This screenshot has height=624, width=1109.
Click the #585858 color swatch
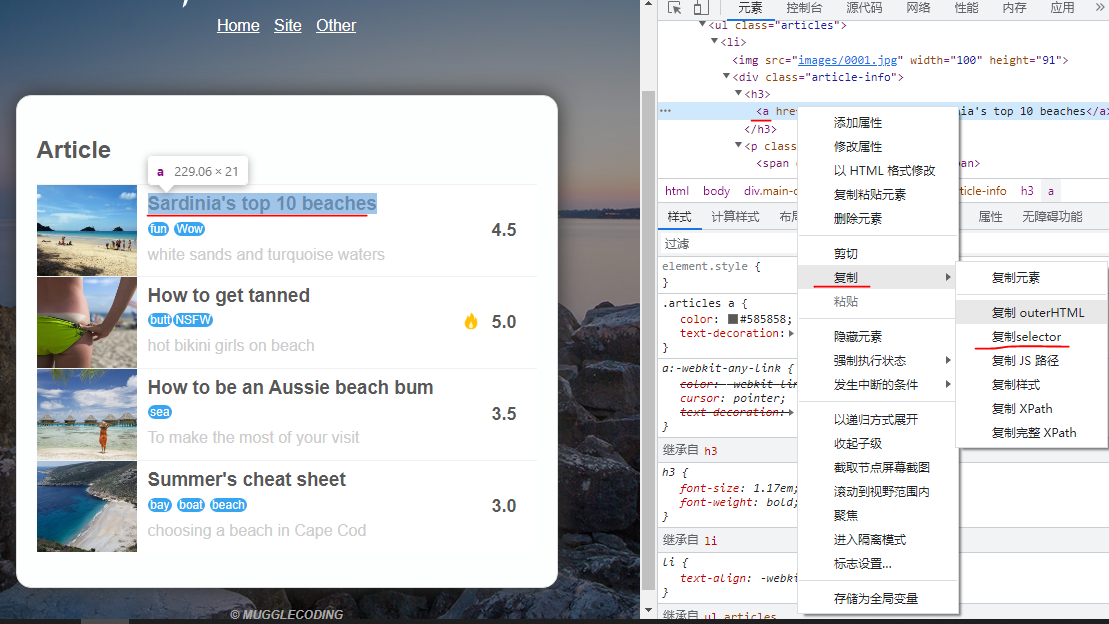[x=733, y=319]
